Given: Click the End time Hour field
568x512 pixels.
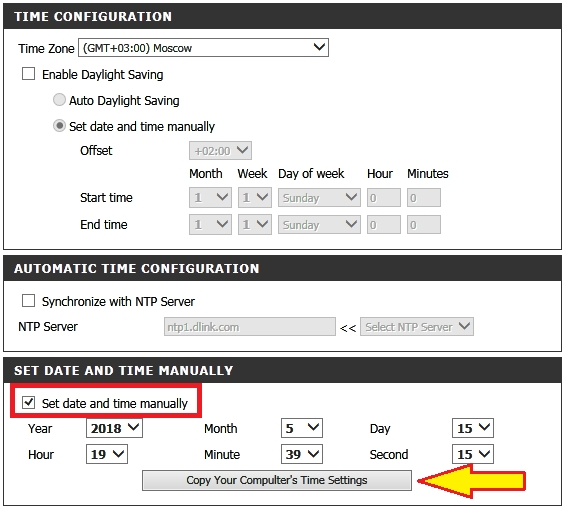Looking at the screenshot, I should [x=384, y=225].
